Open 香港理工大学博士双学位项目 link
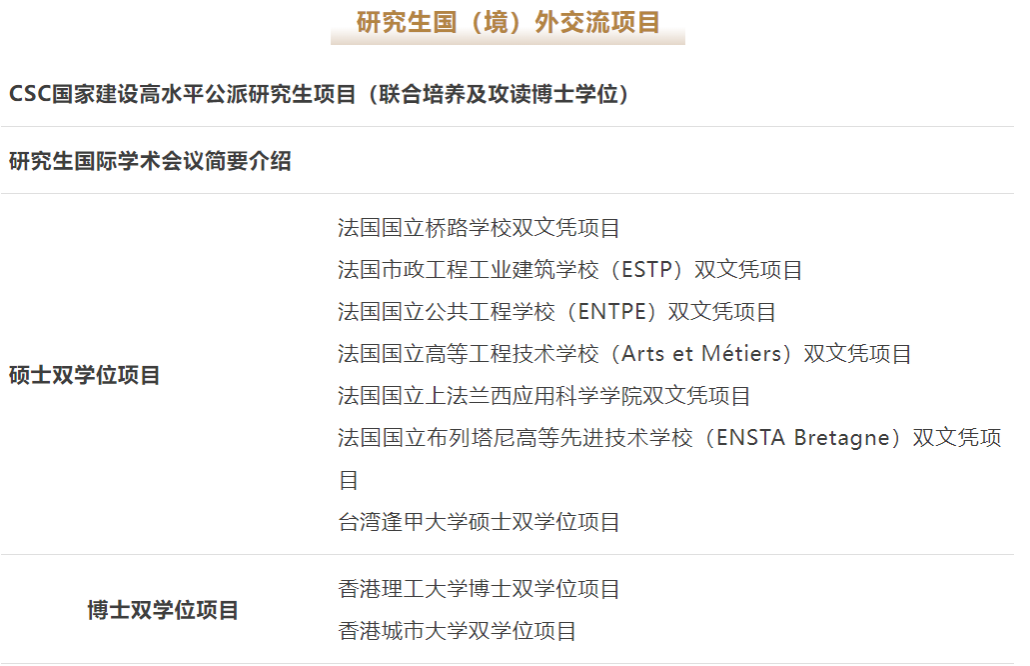 tap(478, 589)
